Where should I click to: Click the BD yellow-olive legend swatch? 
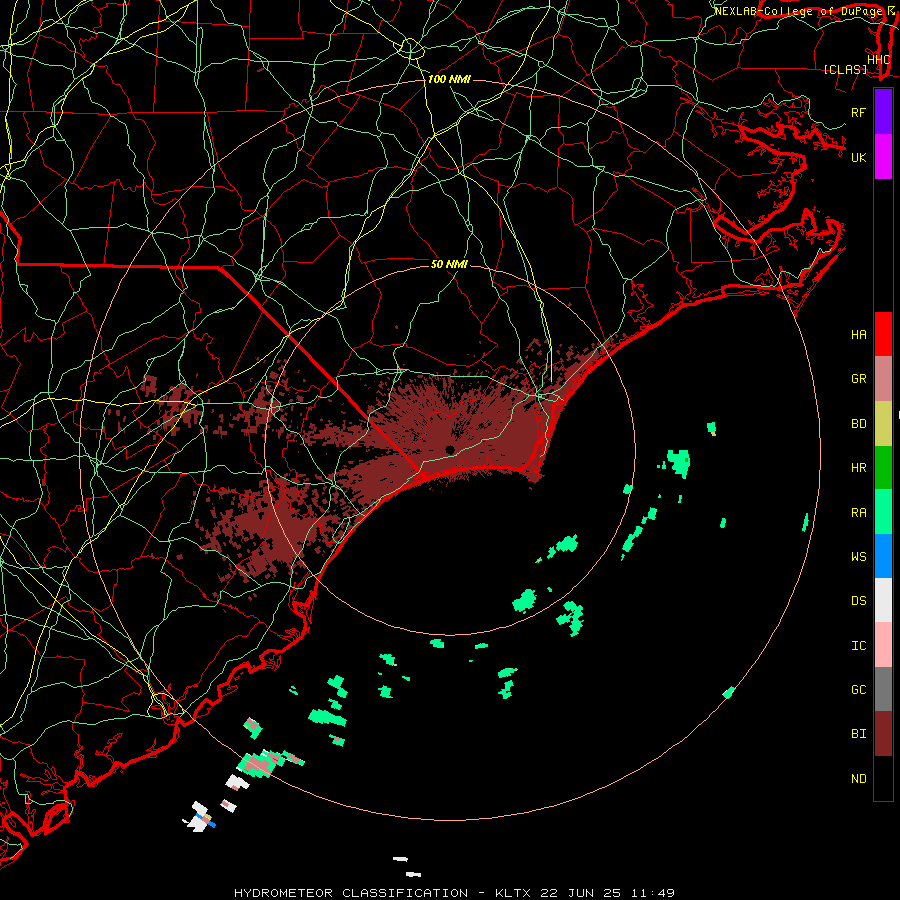coord(883,423)
